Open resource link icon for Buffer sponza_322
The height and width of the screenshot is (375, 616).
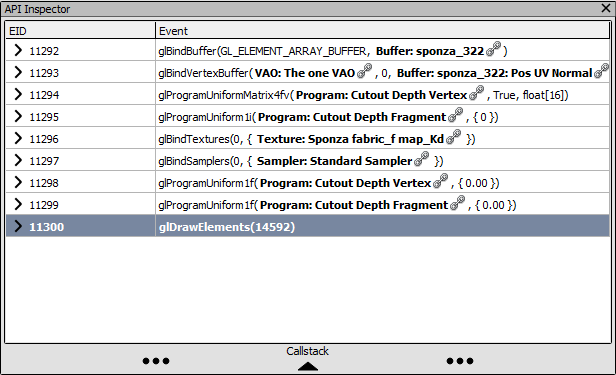(x=493, y=49)
